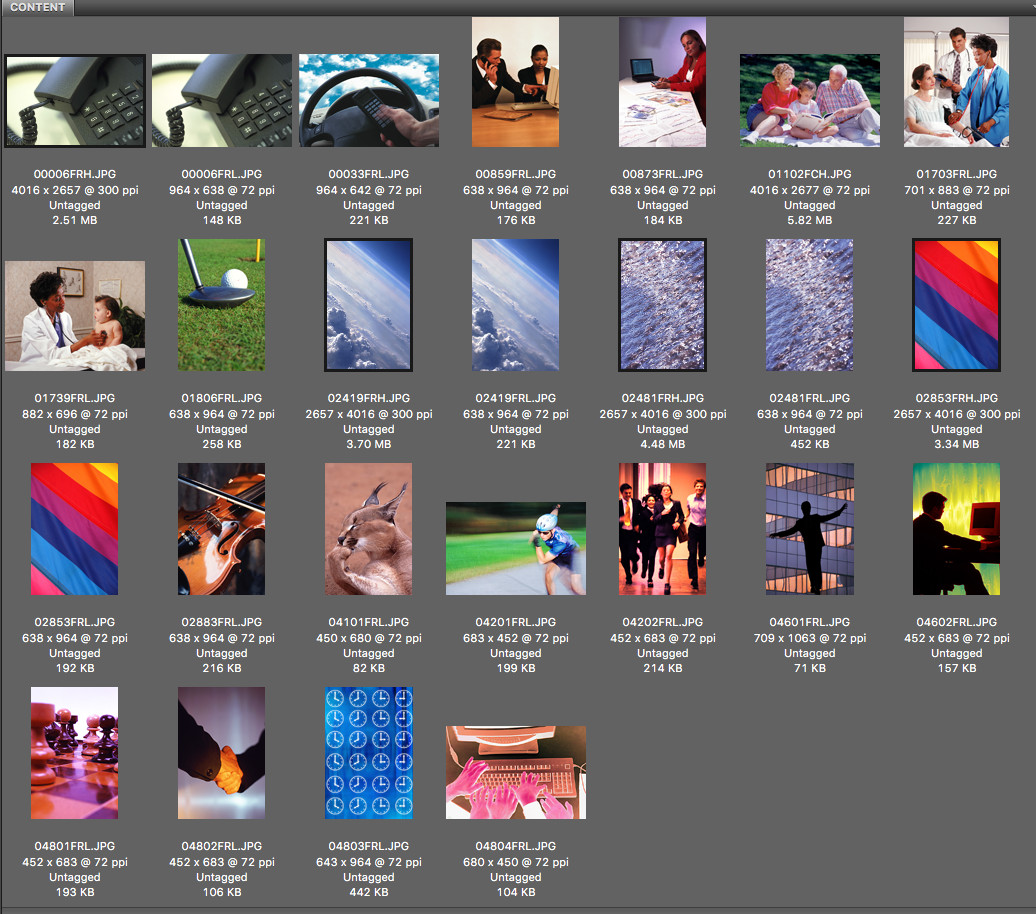This screenshot has height=914, width=1036.
Task: Click the 709 x 1063 @ 72 ppi dimensions
Action: click(x=809, y=638)
